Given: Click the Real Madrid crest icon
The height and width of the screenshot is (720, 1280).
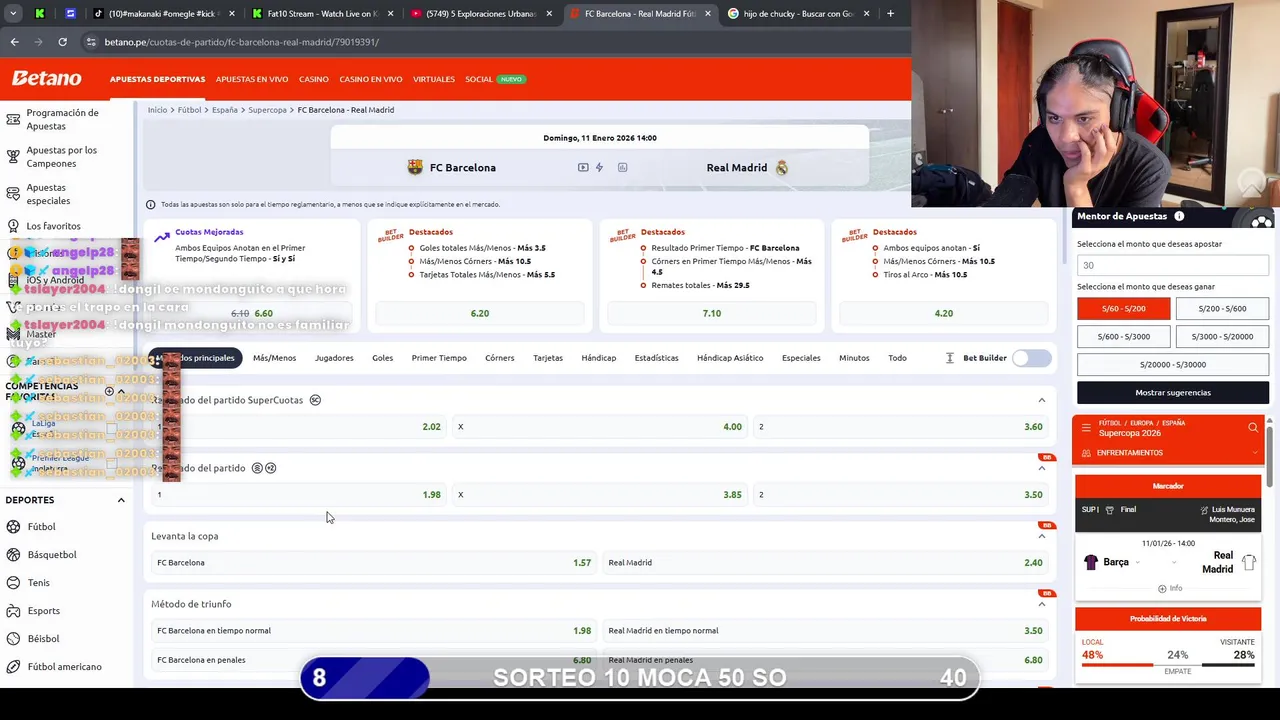Looking at the screenshot, I should [782, 167].
